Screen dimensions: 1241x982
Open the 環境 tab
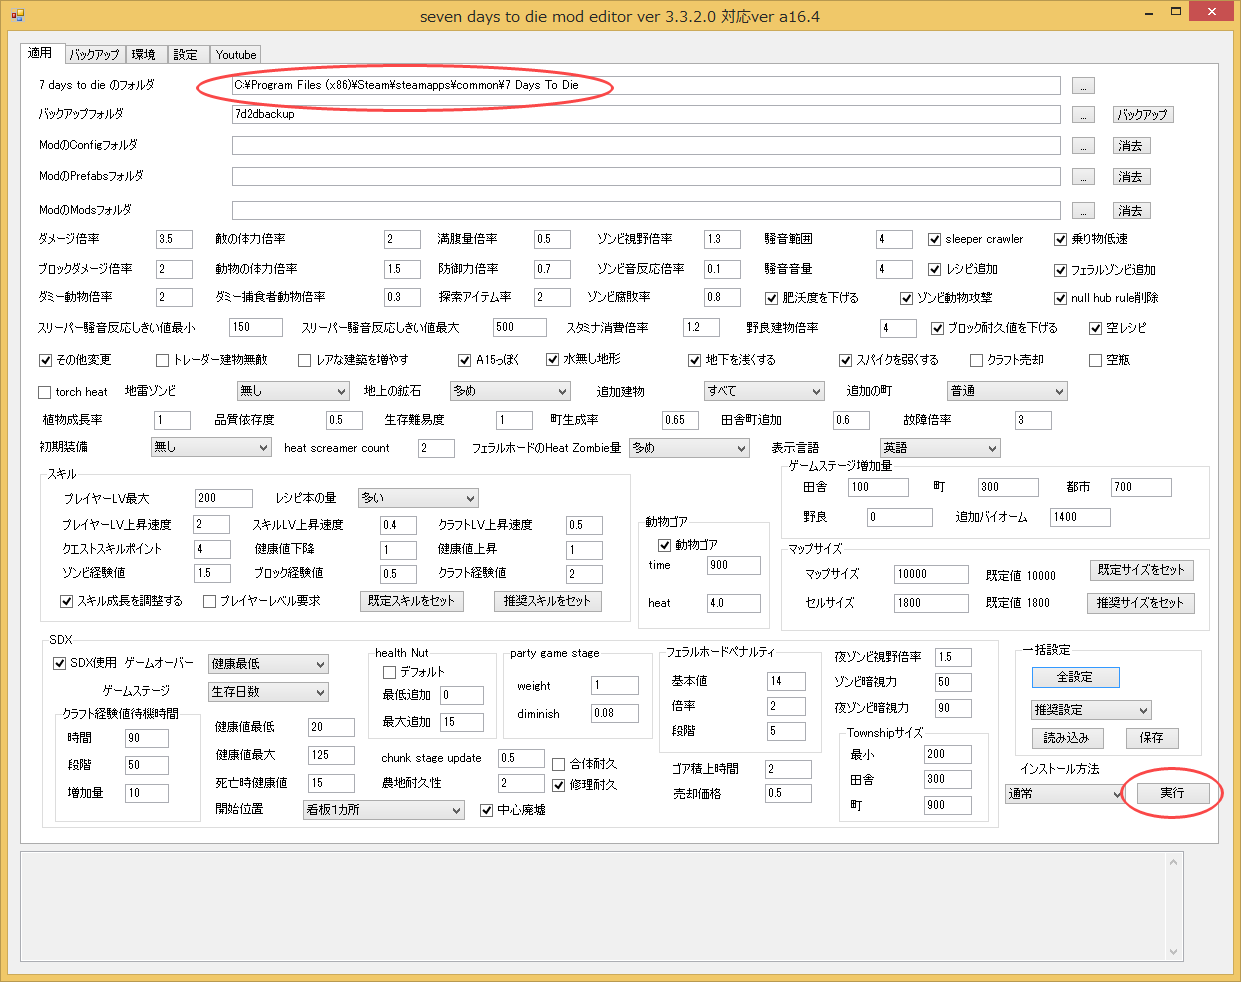coord(144,54)
